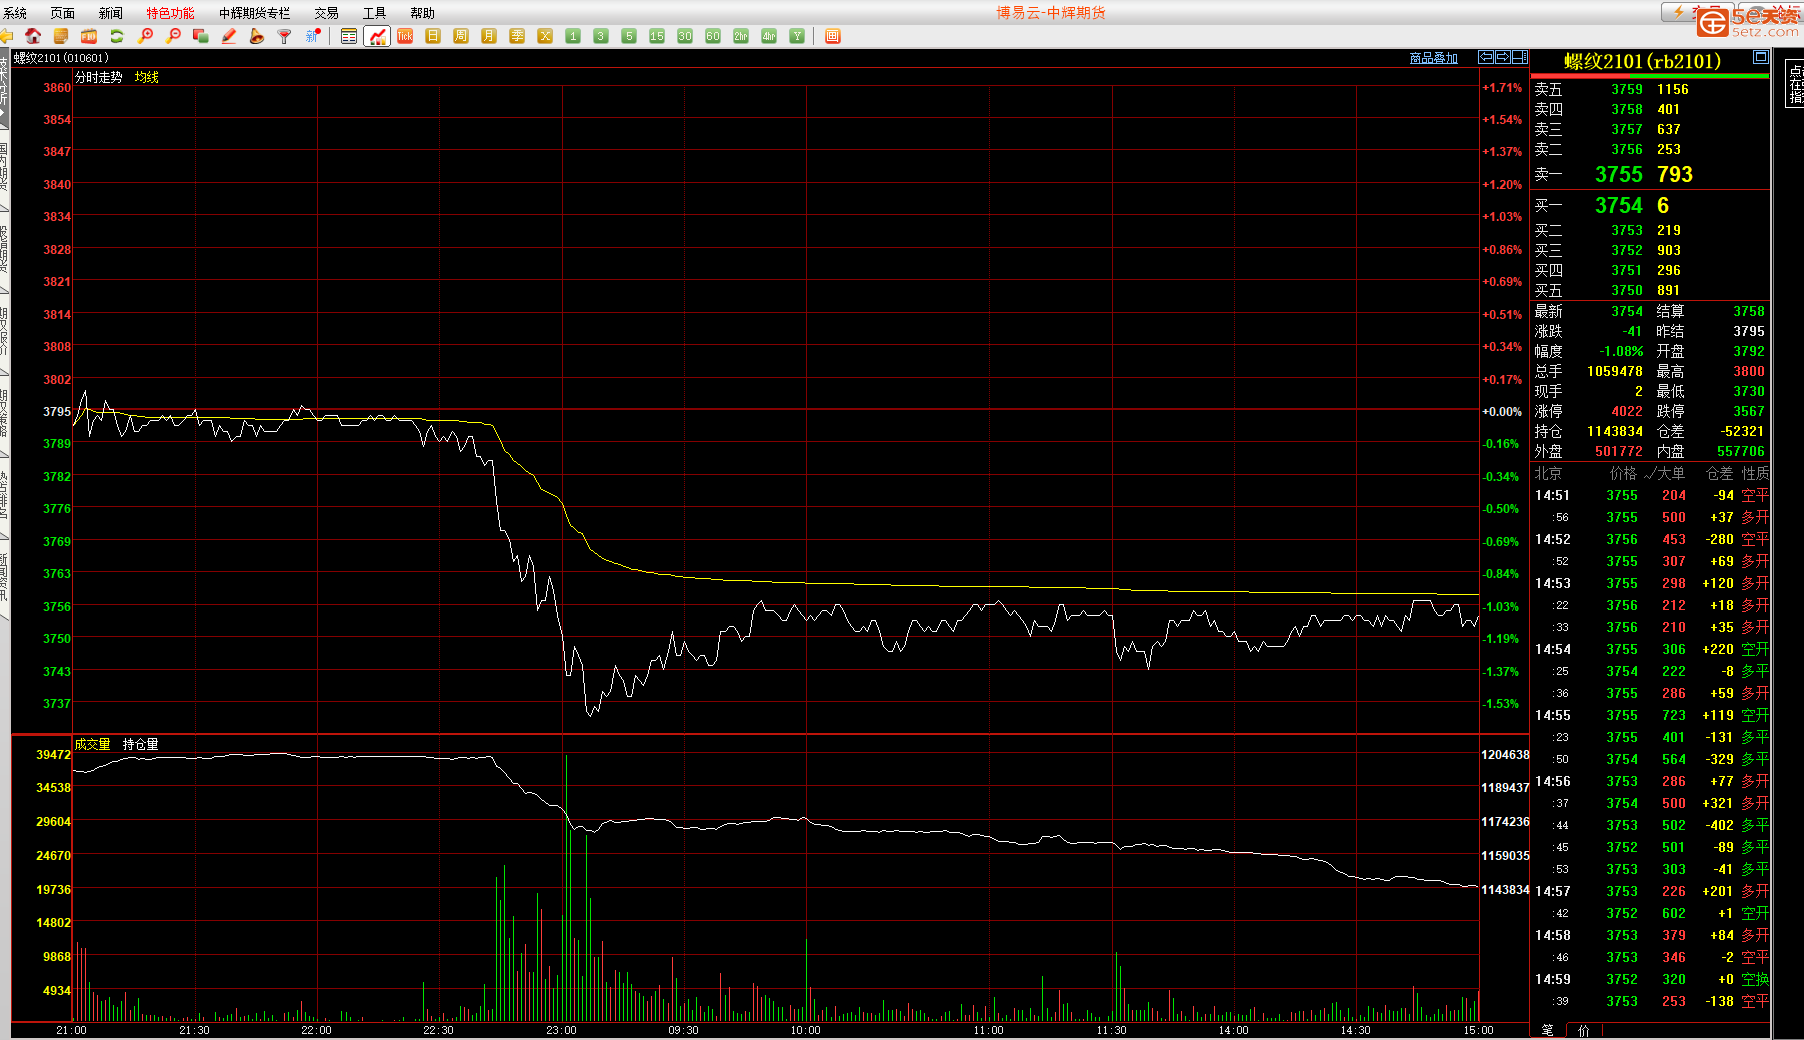The image size is (1804, 1040).
Task: Select the 5-minute period button
Action: (x=629, y=36)
